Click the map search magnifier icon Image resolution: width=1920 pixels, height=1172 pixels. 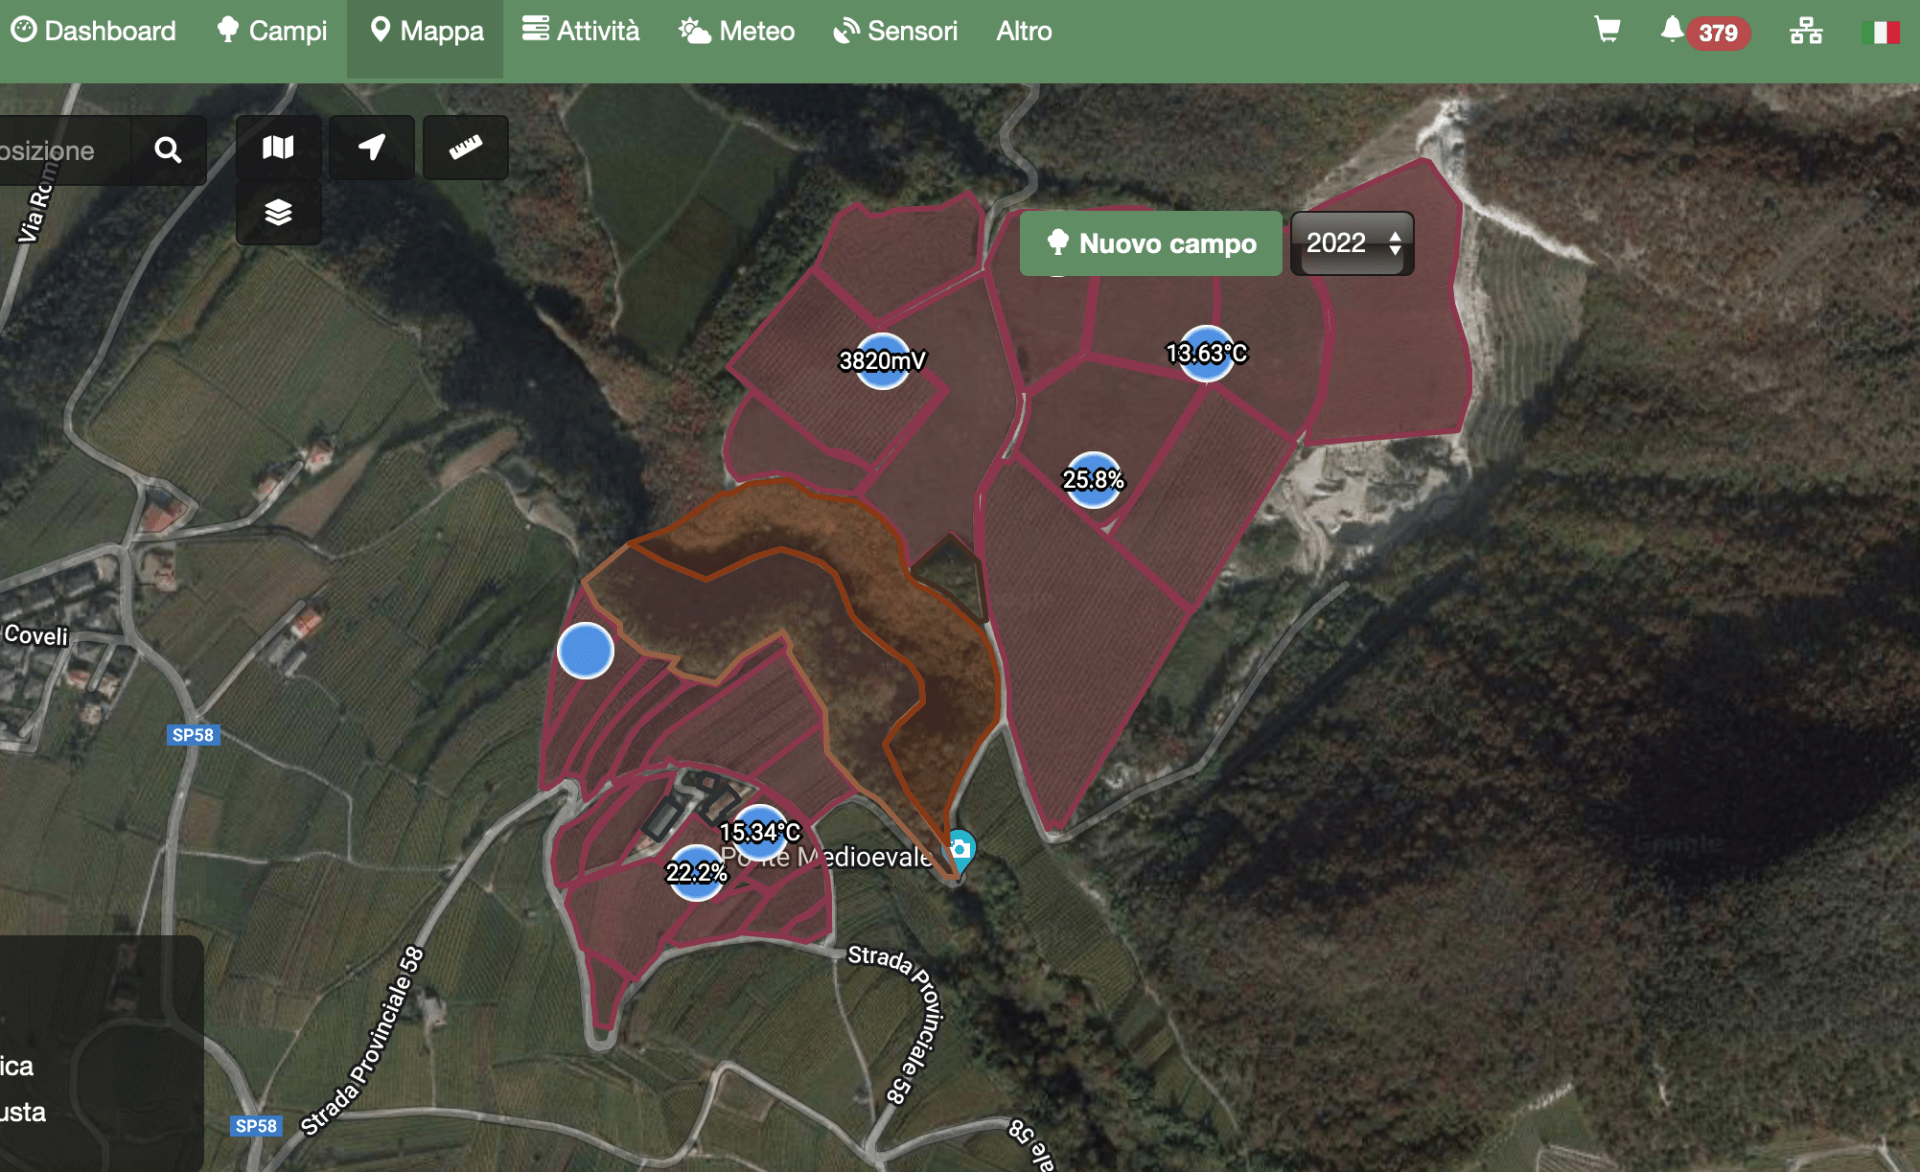point(168,150)
